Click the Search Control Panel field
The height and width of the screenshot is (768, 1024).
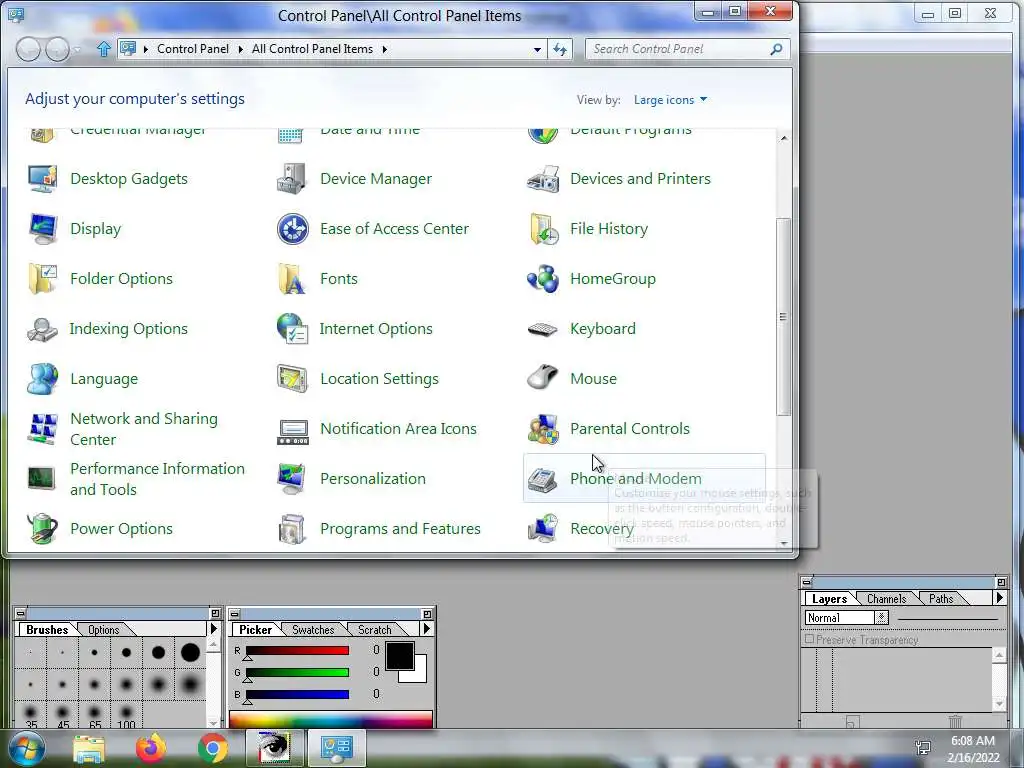coord(688,49)
